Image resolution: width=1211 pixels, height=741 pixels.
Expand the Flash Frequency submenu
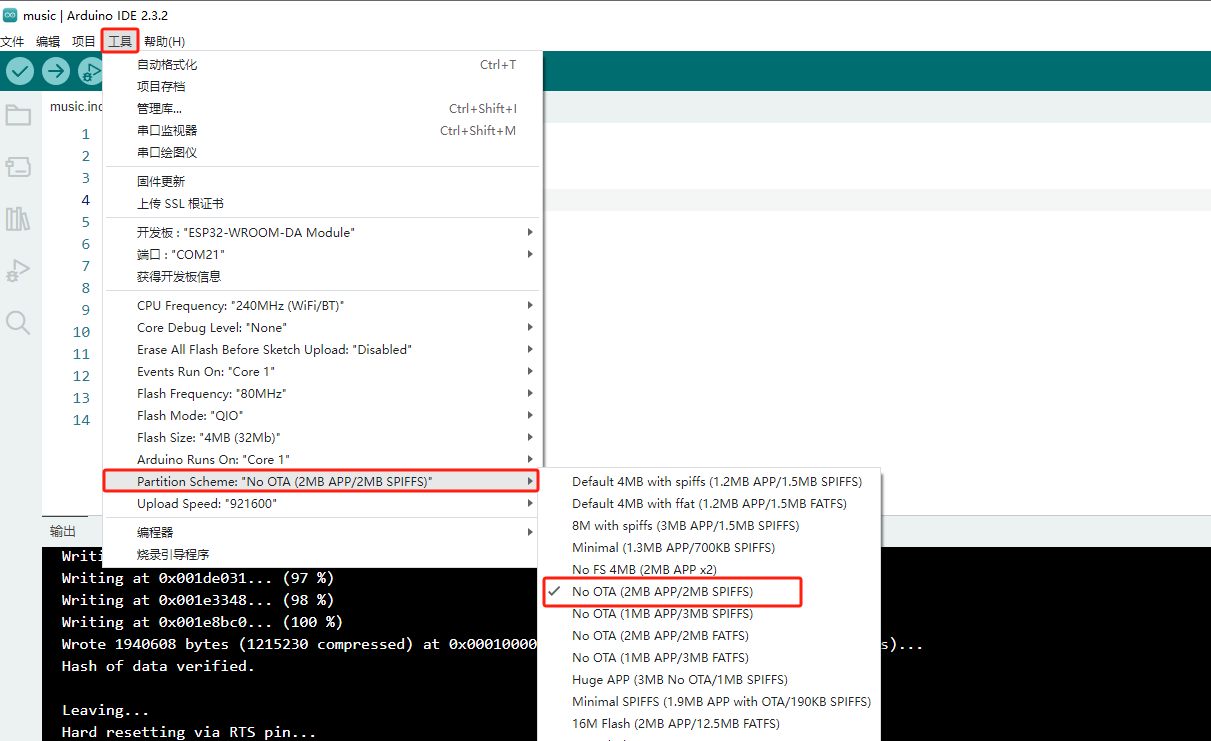pos(322,393)
